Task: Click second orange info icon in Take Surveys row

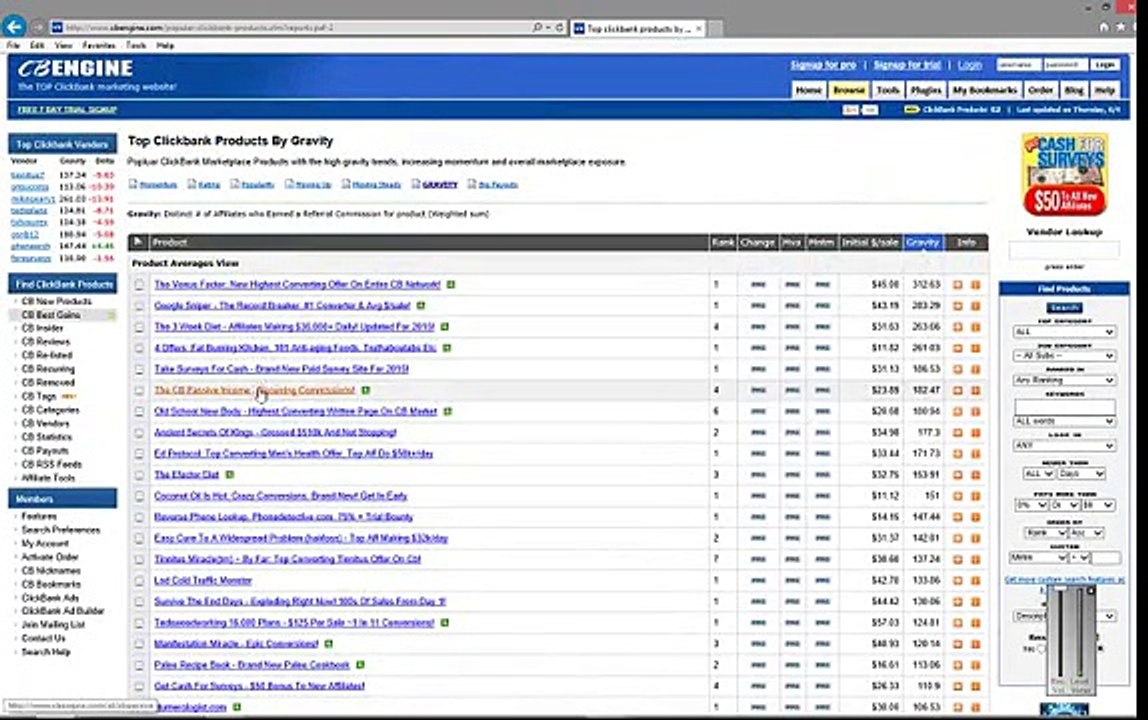Action: coord(975,369)
